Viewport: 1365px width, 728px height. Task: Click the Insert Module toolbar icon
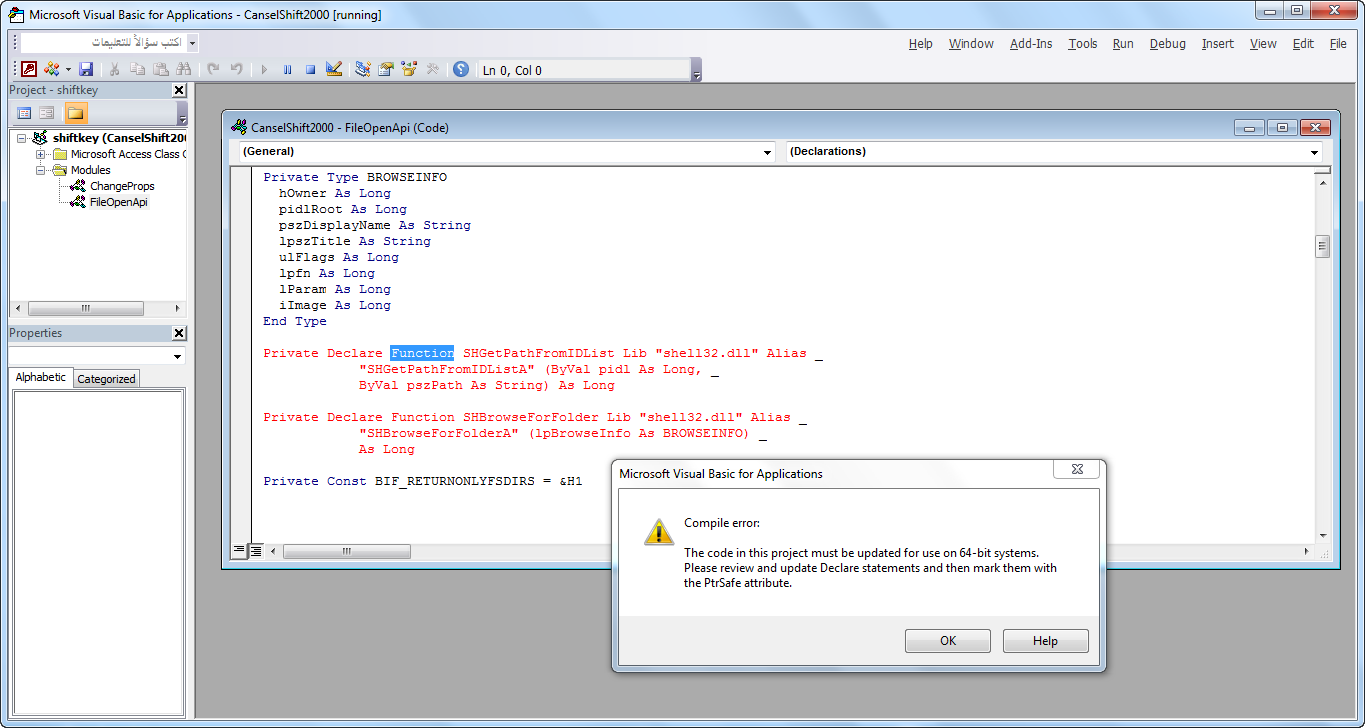(x=51, y=69)
